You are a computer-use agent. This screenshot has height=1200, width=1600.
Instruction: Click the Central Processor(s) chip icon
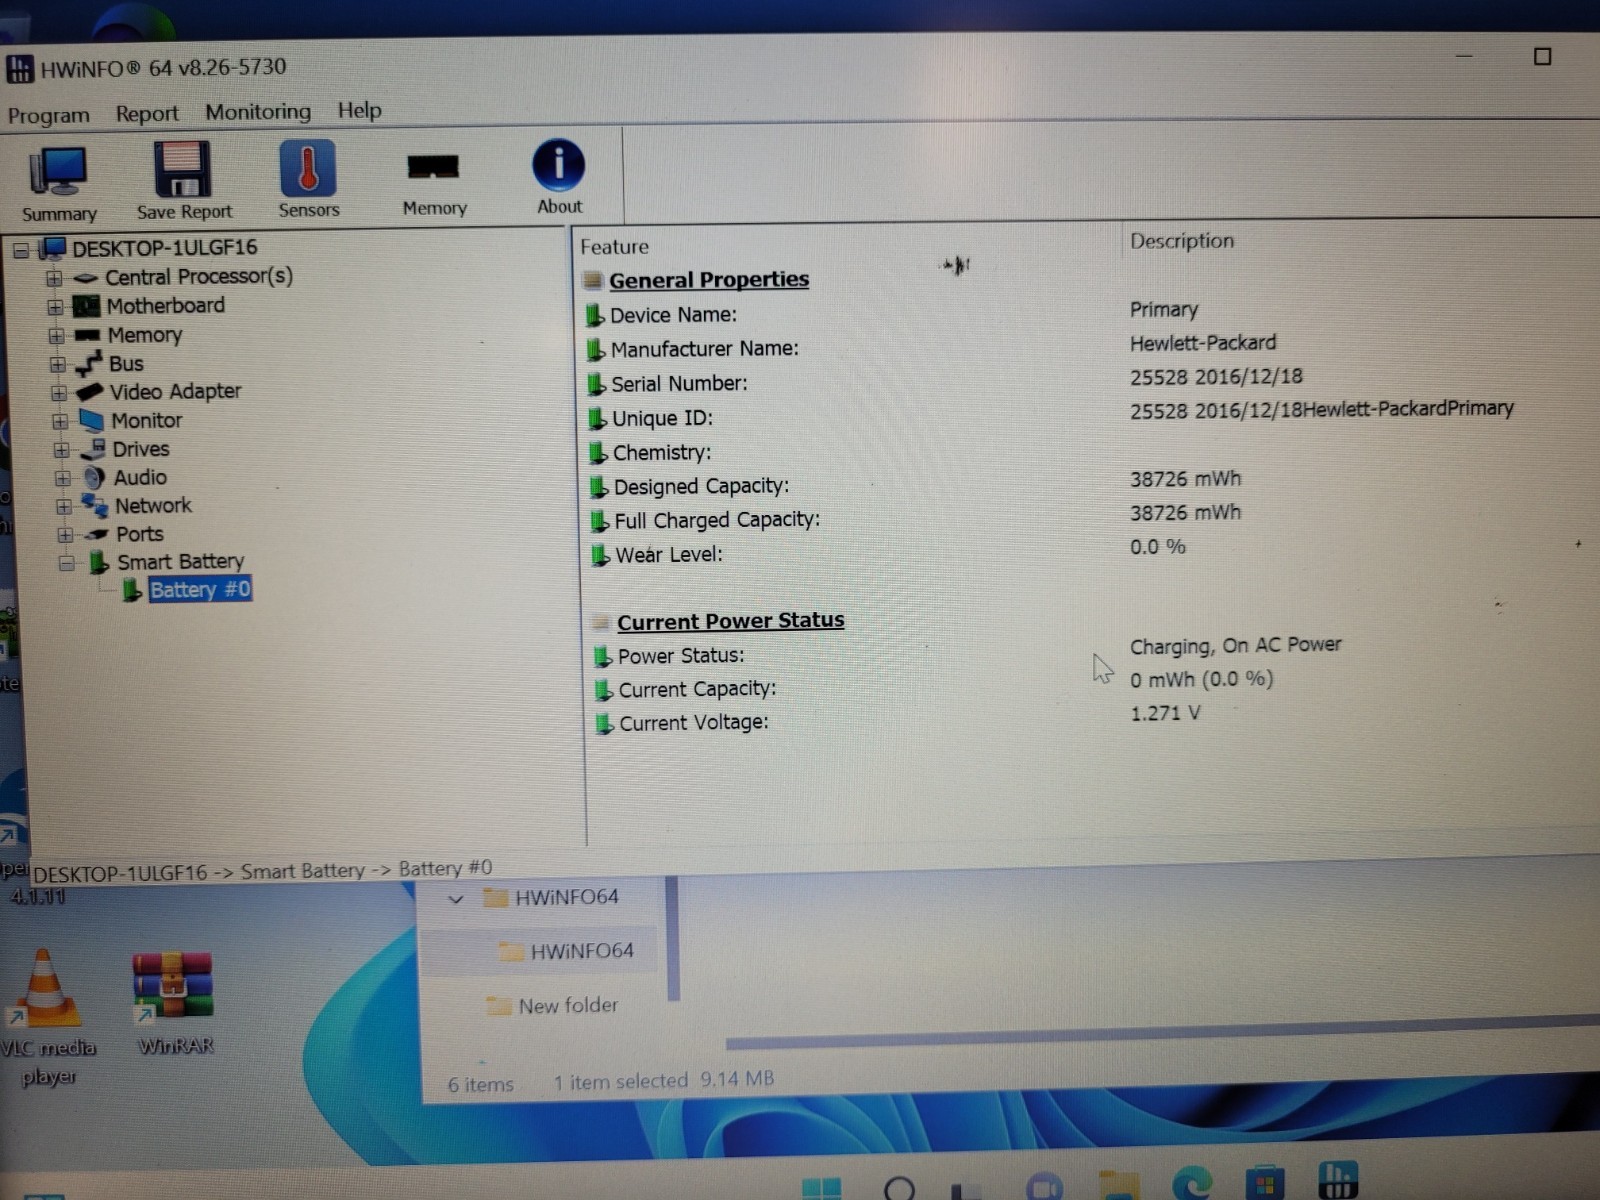tap(86, 278)
